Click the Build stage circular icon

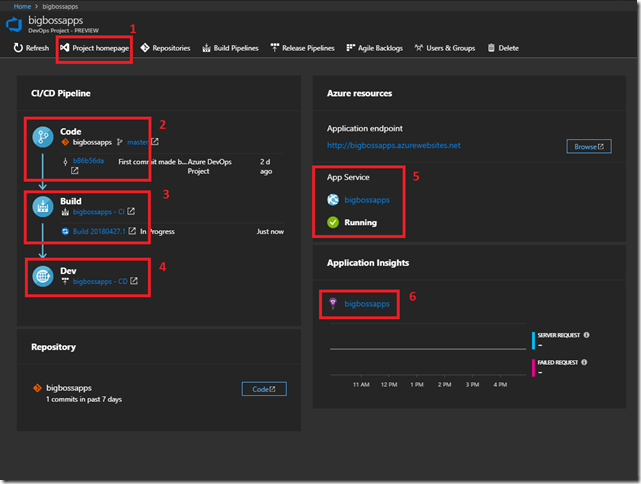pos(43,206)
